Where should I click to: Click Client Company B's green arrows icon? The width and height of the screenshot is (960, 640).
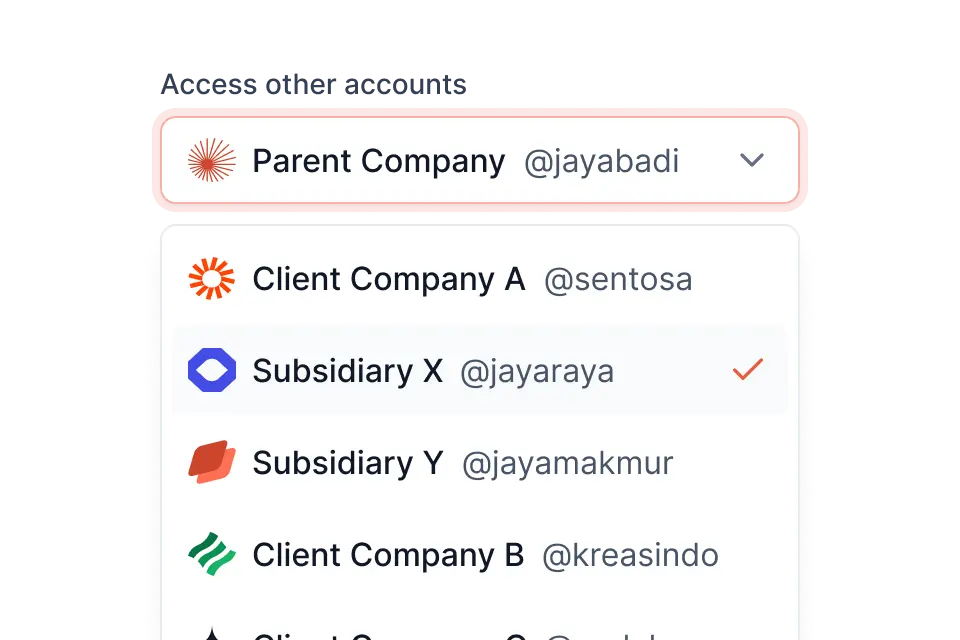[212, 554]
